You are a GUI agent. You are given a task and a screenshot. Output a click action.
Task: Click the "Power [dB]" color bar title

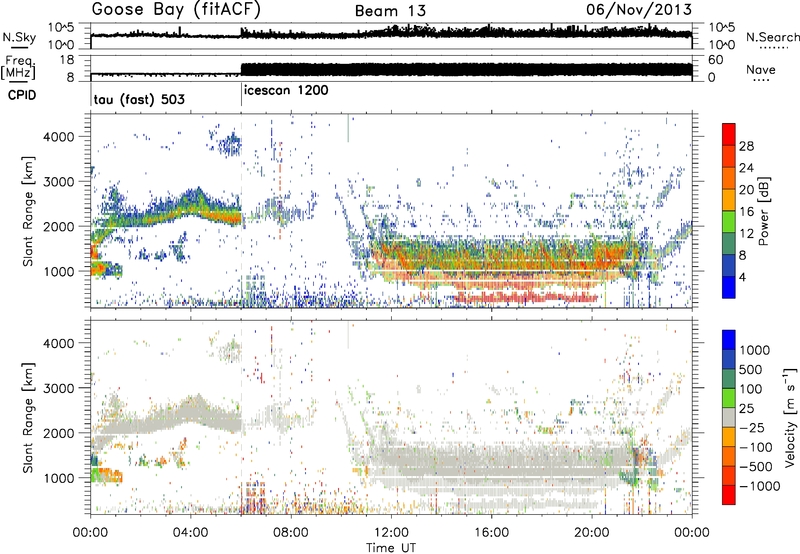(x=764, y=211)
